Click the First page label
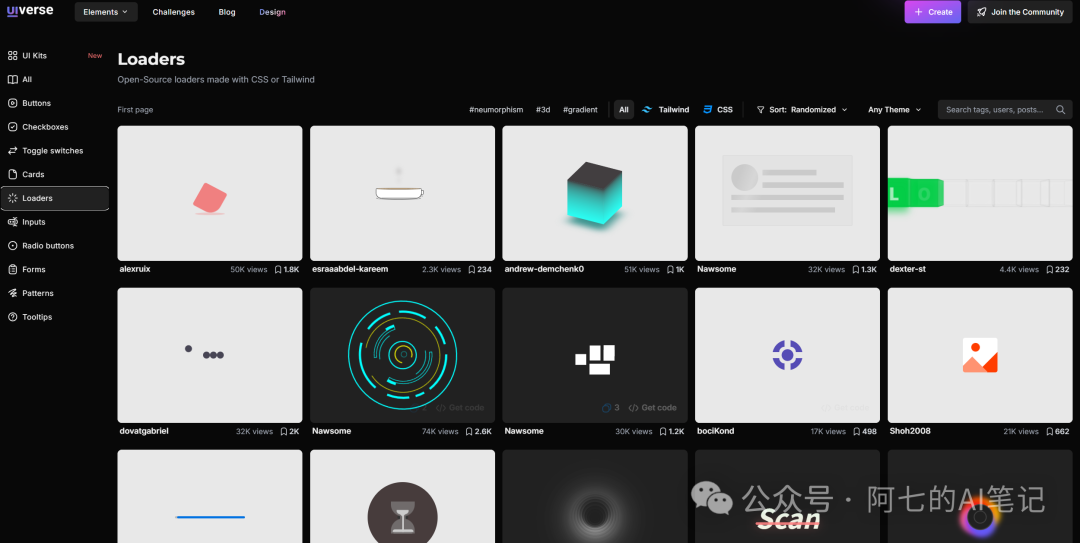Viewport: 1080px width, 543px height. click(x=135, y=110)
